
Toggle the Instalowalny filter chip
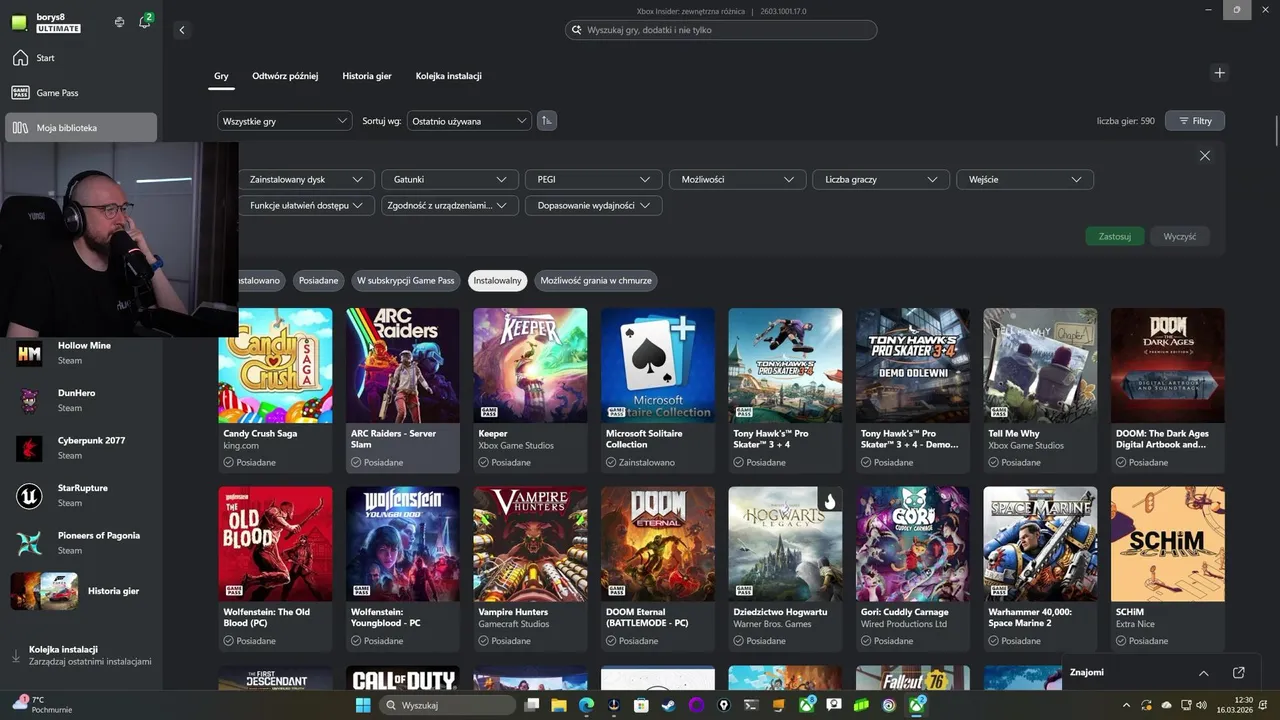point(498,281)
